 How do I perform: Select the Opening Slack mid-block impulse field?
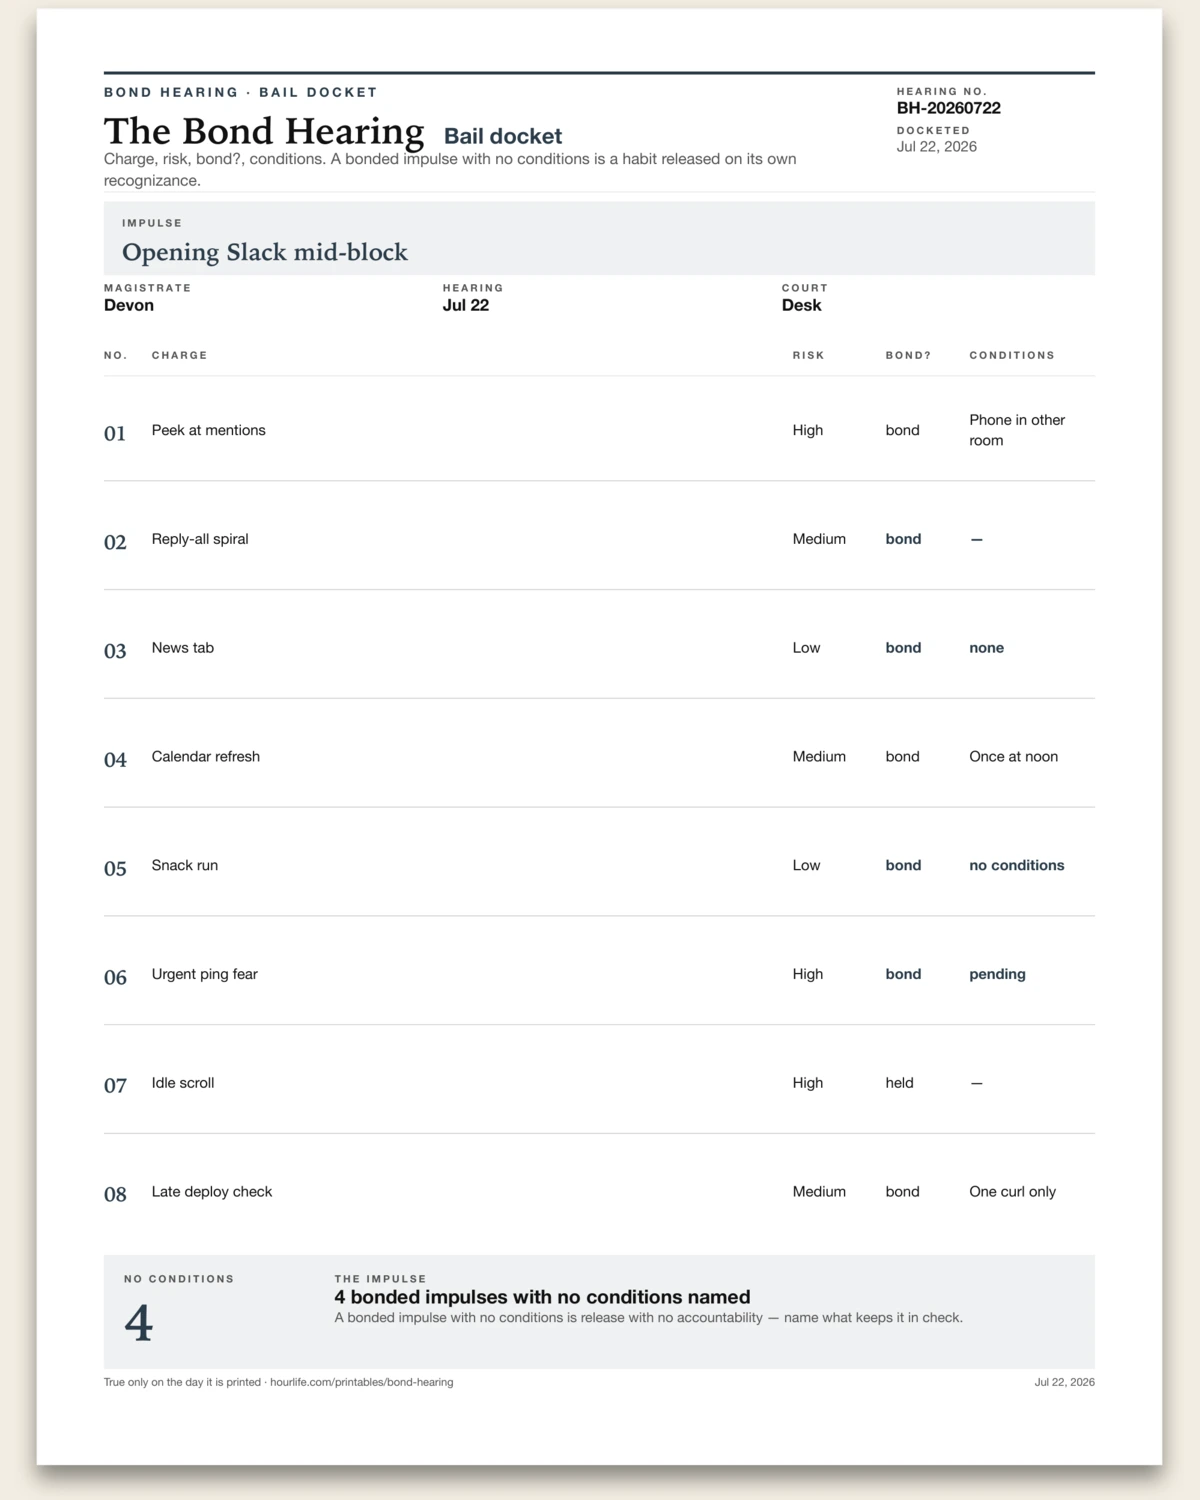click(599, 238)
